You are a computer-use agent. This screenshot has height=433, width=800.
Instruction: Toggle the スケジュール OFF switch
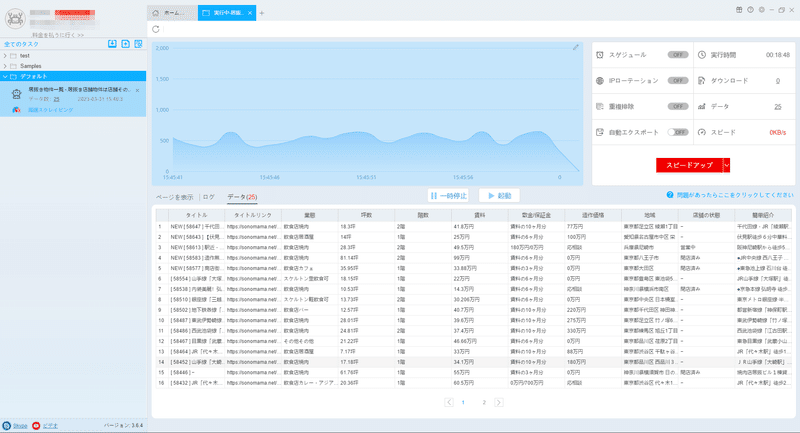[x=678, y=55]
